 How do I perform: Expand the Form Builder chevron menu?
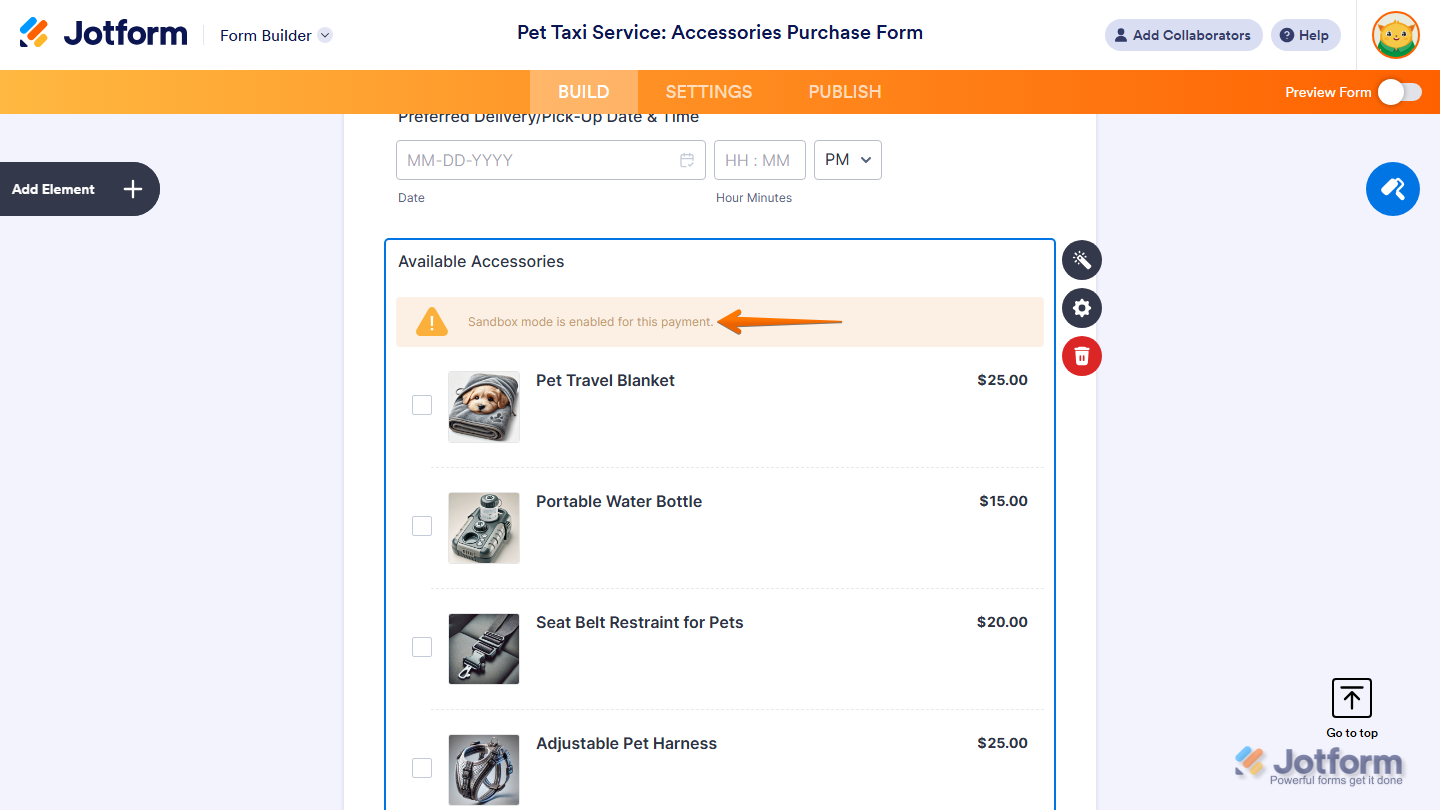pos(324,35)
